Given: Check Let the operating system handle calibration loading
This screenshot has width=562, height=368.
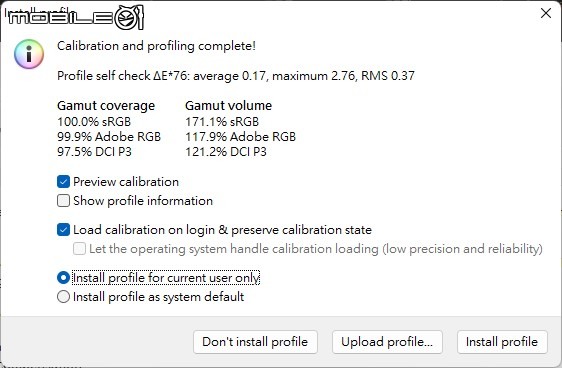Looking at the screenshot, I should tap(79, 249).
